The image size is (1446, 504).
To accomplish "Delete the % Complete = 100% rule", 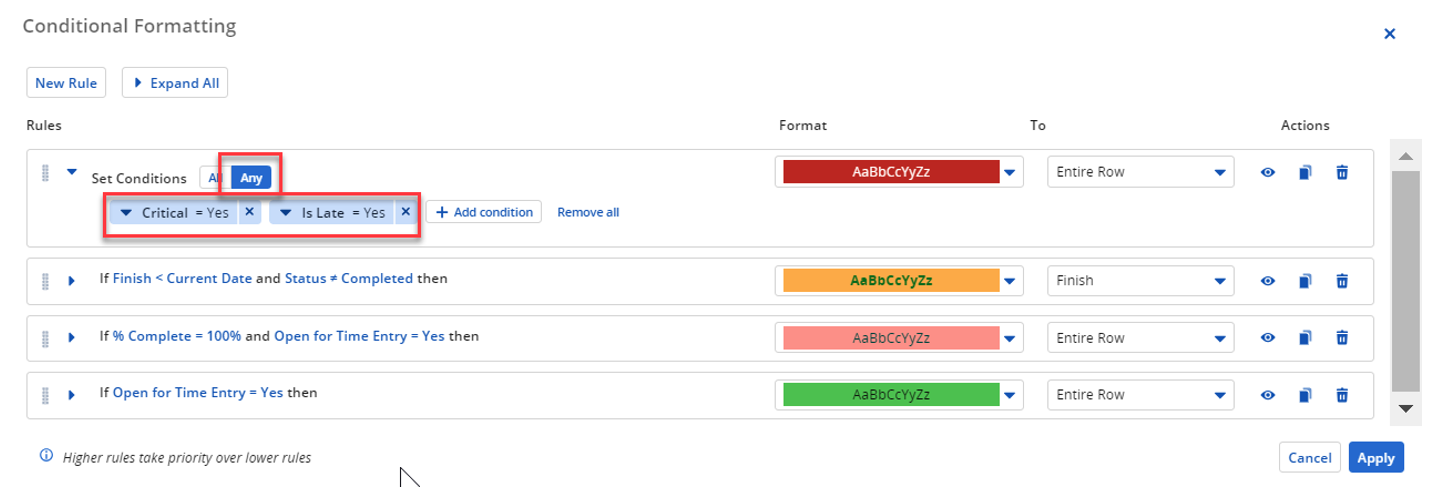I will 1342,338.
